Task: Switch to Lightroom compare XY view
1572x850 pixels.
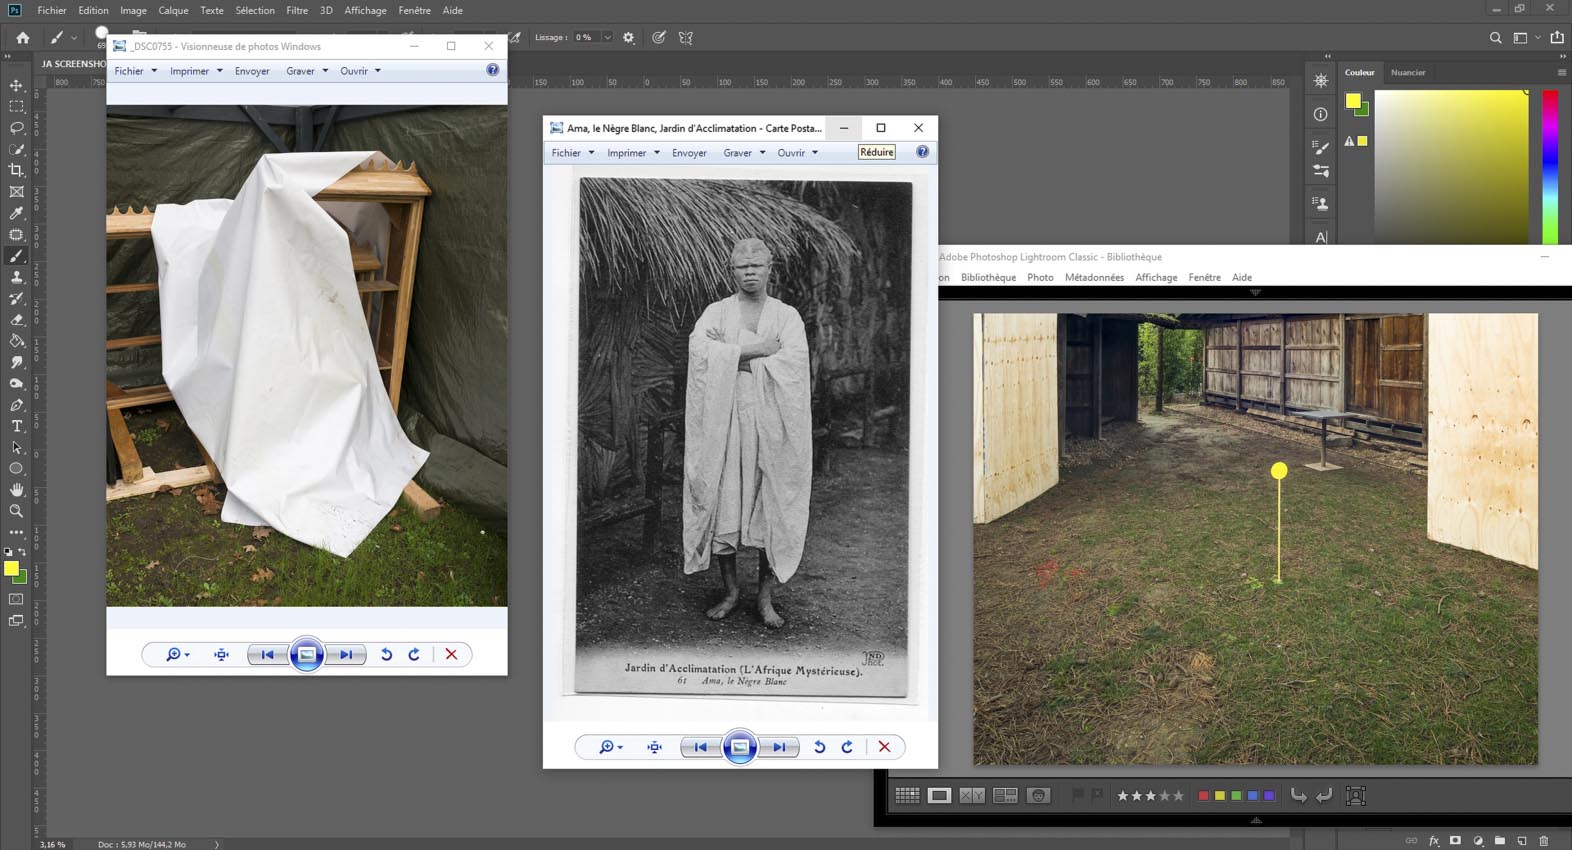Action: click(x=972, y=796)
